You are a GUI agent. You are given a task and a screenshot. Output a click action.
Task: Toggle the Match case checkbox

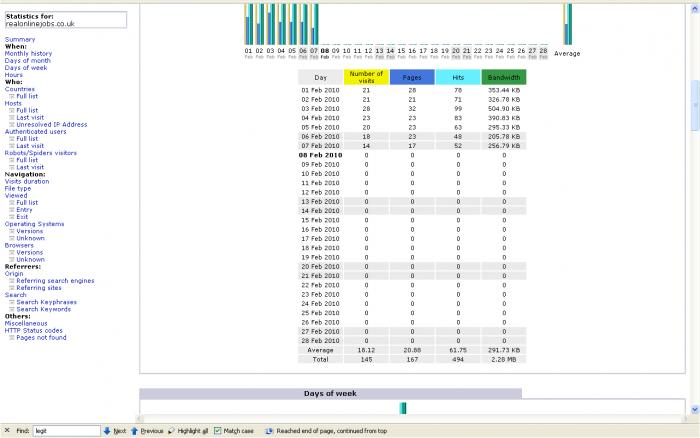(217, 431)
